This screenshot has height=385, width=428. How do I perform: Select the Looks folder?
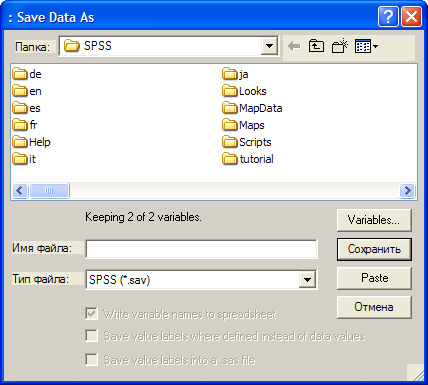[x=244, y=91]
